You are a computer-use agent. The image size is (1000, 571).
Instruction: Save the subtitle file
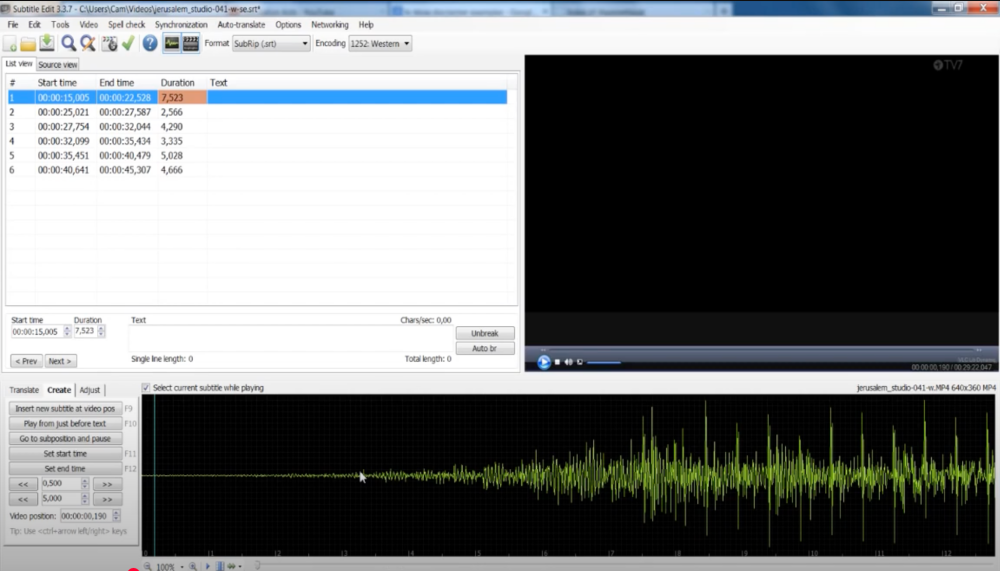(47, 43)
